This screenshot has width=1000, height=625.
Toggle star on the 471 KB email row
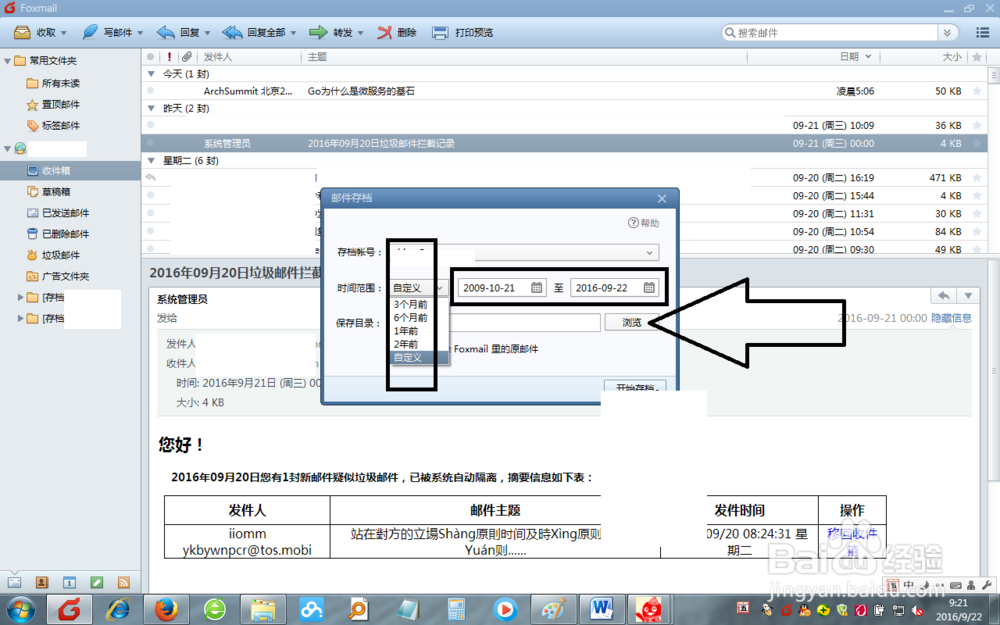point(977,178)
